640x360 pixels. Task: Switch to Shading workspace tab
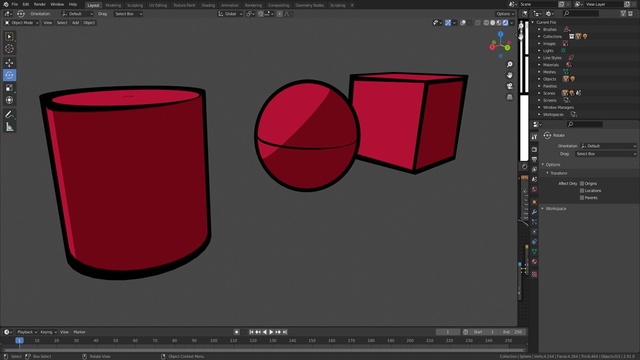click(208, 5)
